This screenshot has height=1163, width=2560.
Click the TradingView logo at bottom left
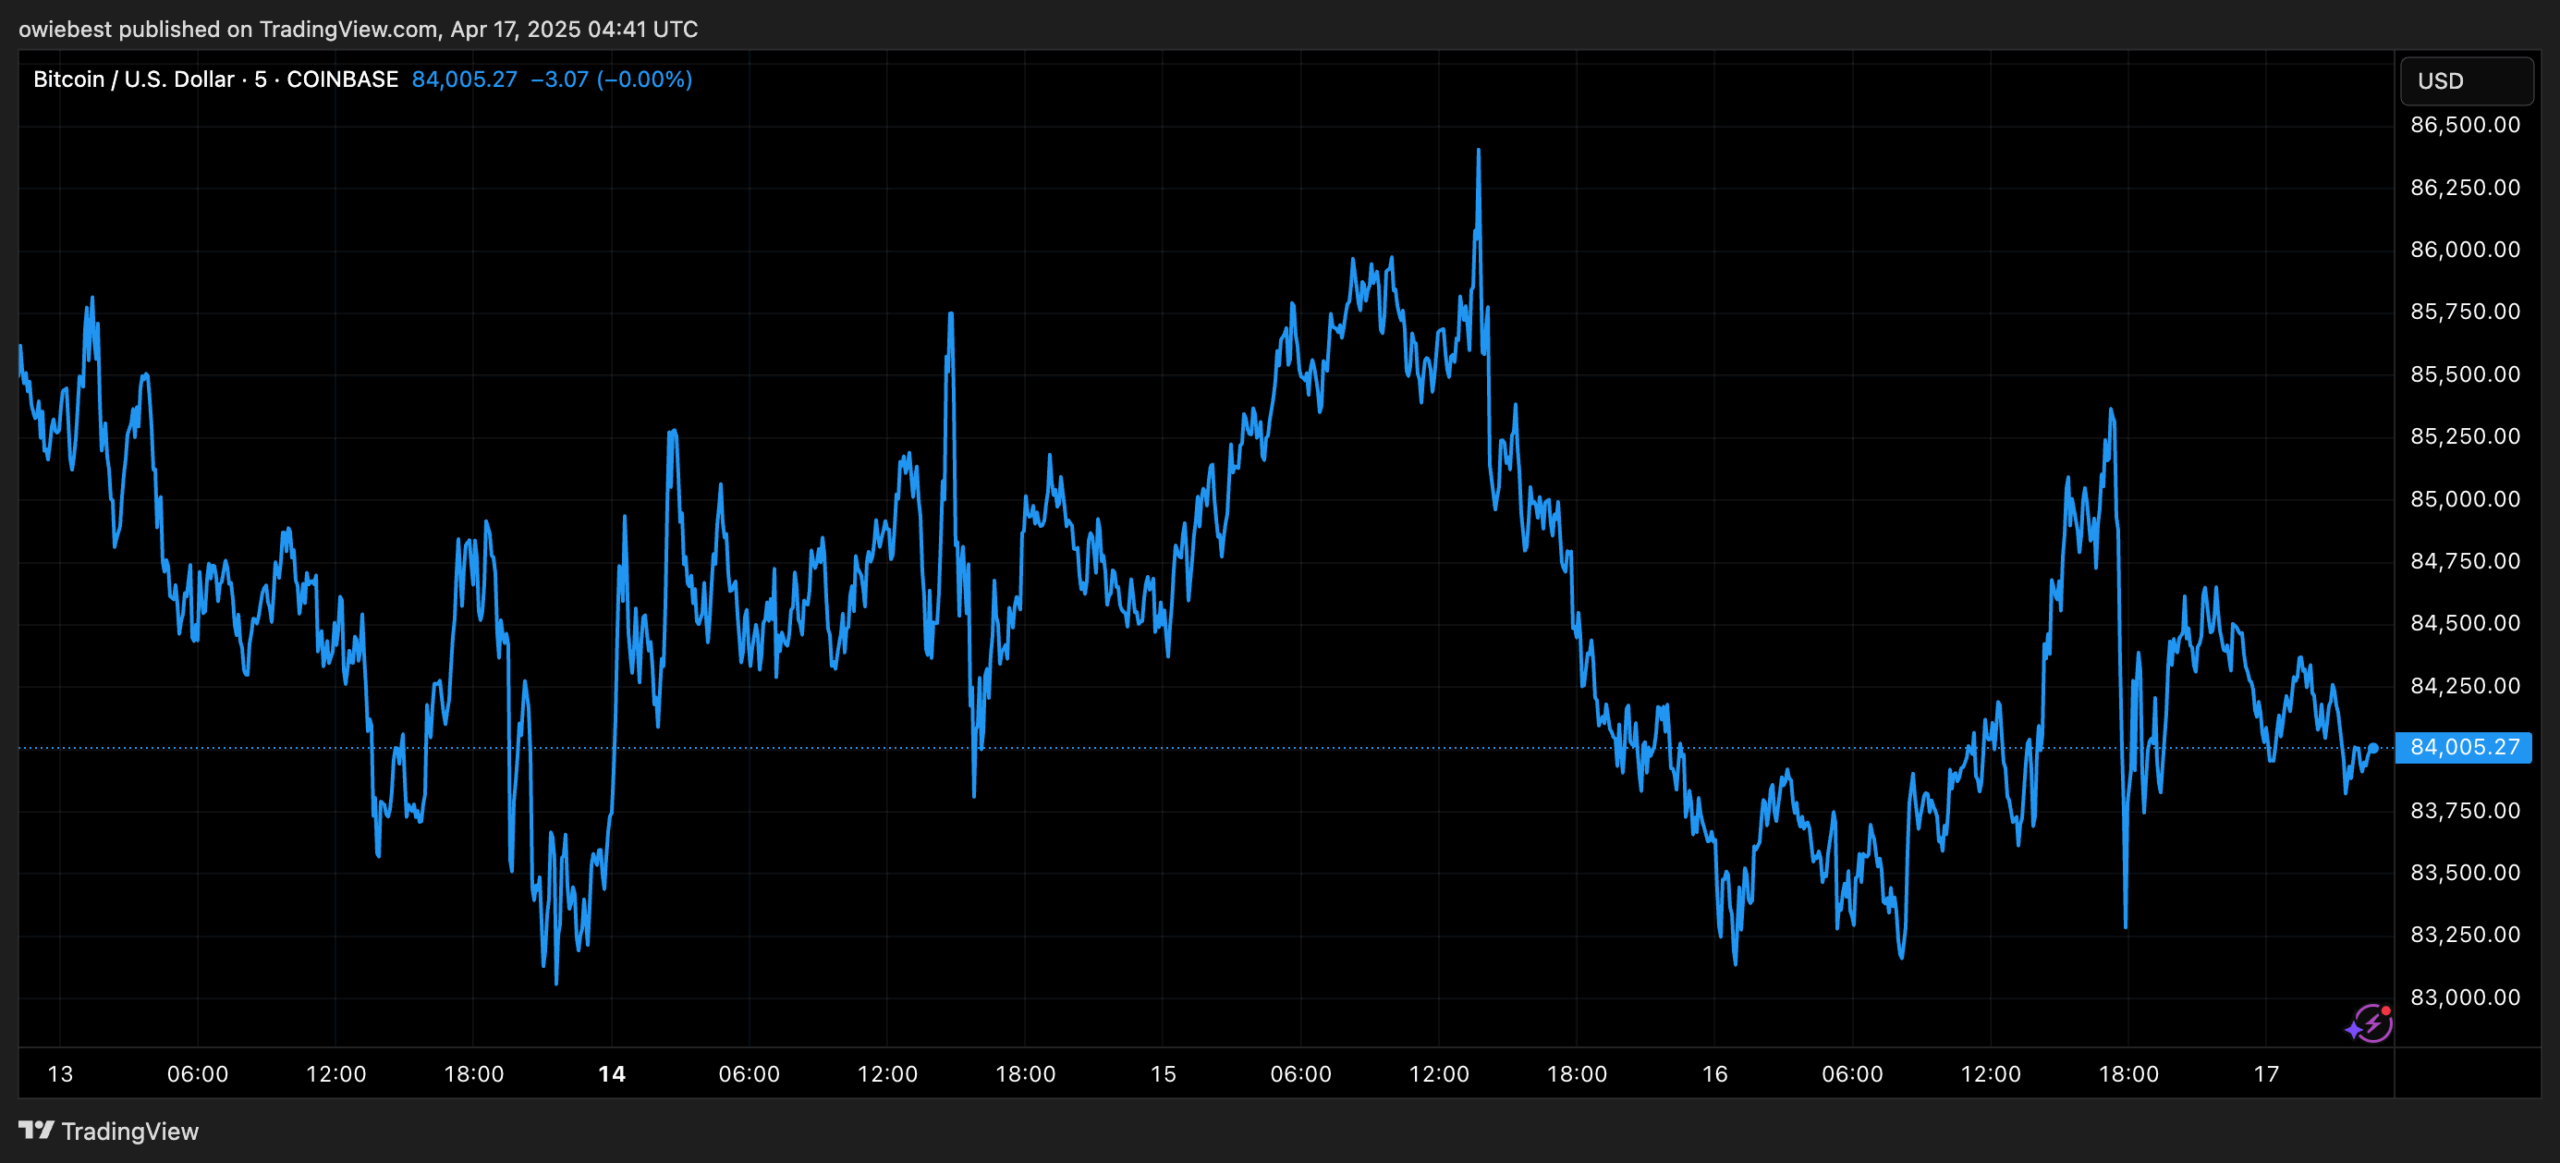pyautogui.click(x=108, y=1131)
